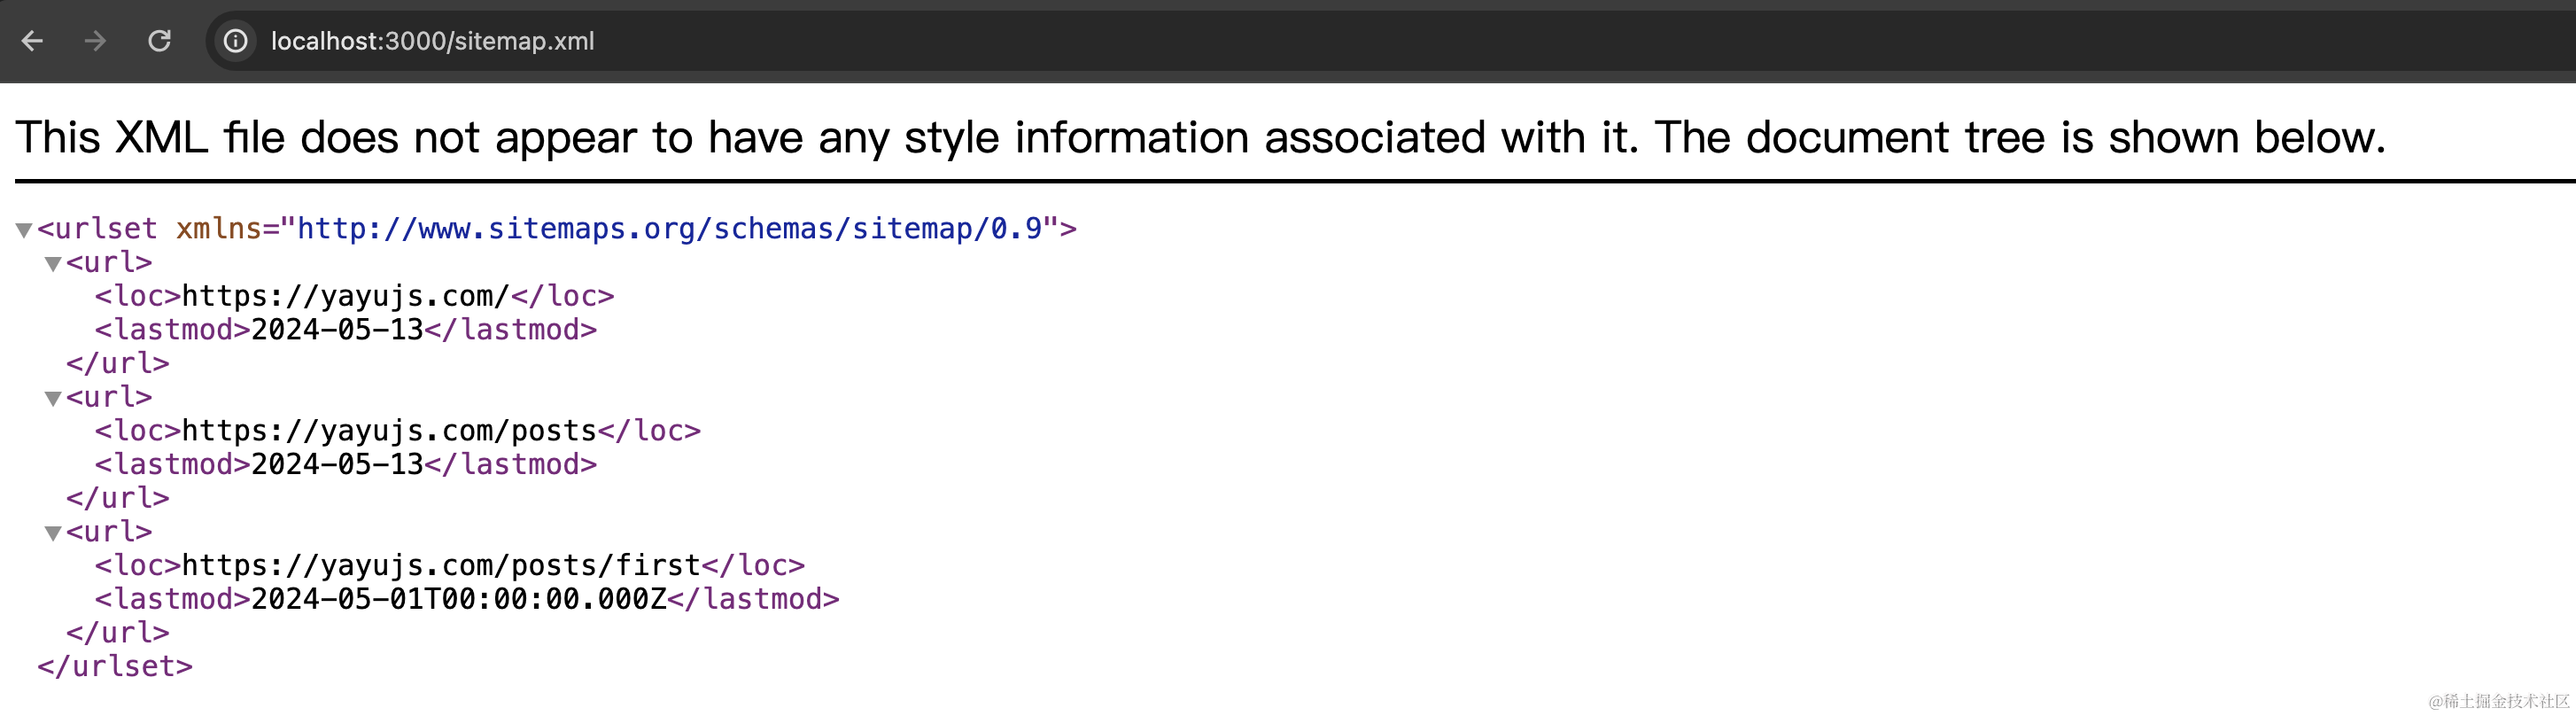
Task: Collapse the url node containing yayujs.com/posts
Action: [53, 398]
